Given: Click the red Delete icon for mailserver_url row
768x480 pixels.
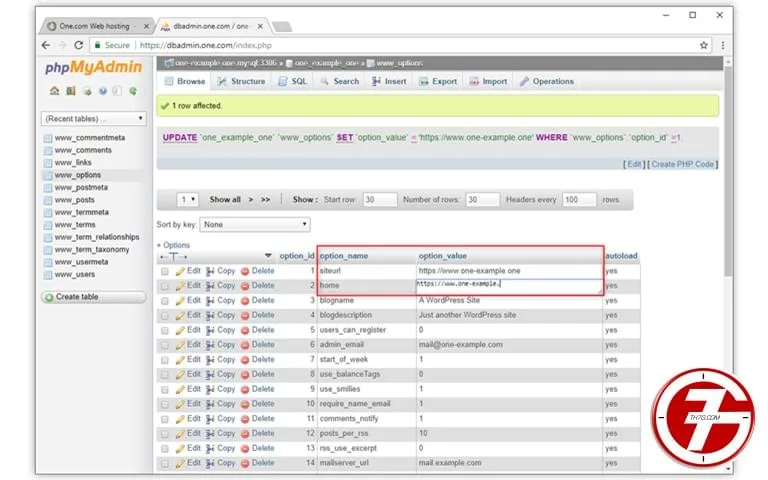Looking at the screenshot, I should tap(245, 463).
